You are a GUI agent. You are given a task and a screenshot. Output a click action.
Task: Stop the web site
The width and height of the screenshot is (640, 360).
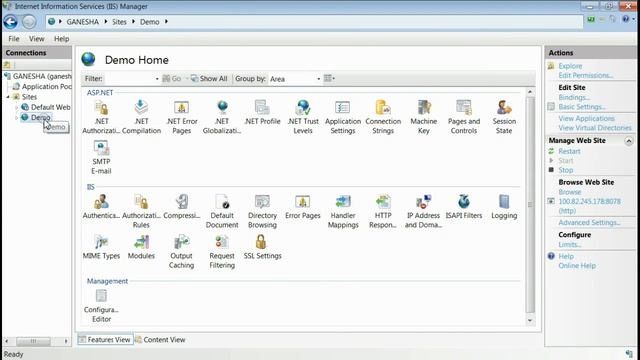(x=566, y=170)
